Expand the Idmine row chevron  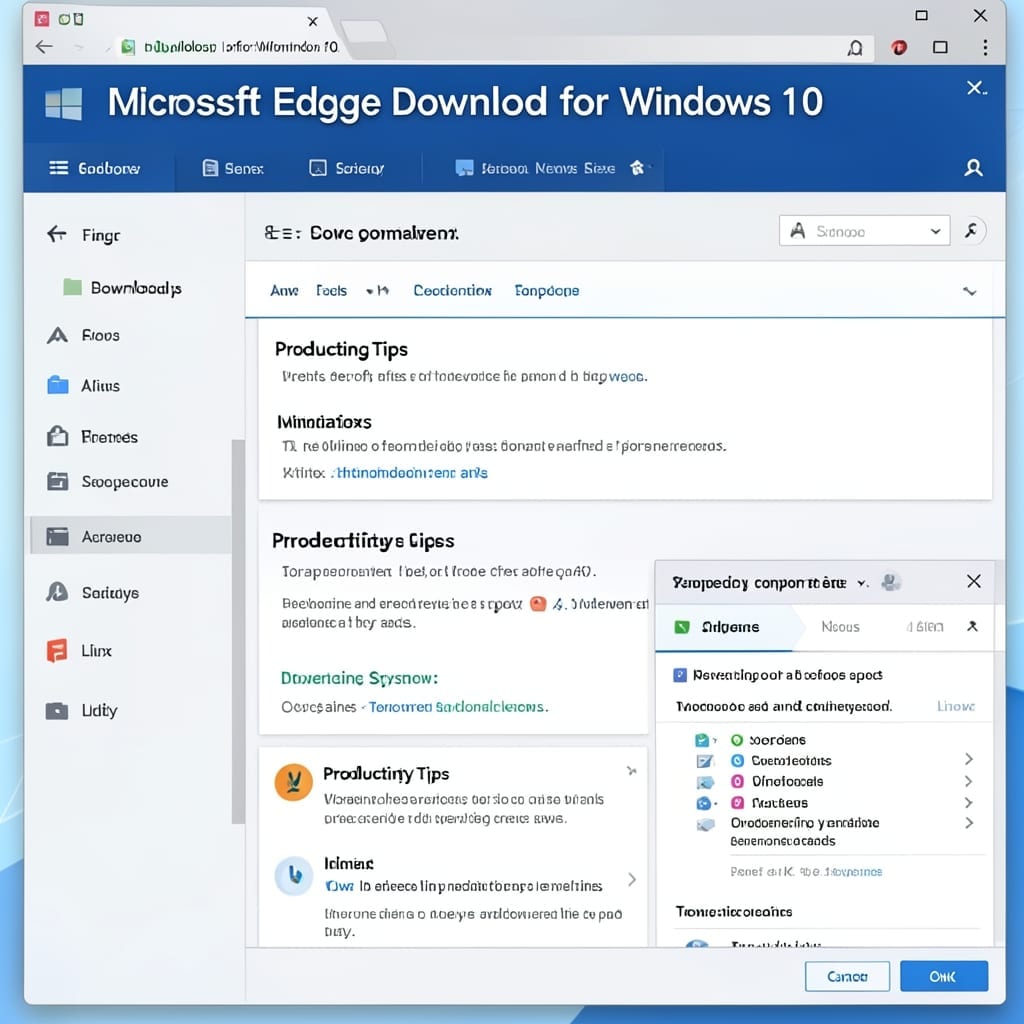pyautogui.click(x=632, y=879)
